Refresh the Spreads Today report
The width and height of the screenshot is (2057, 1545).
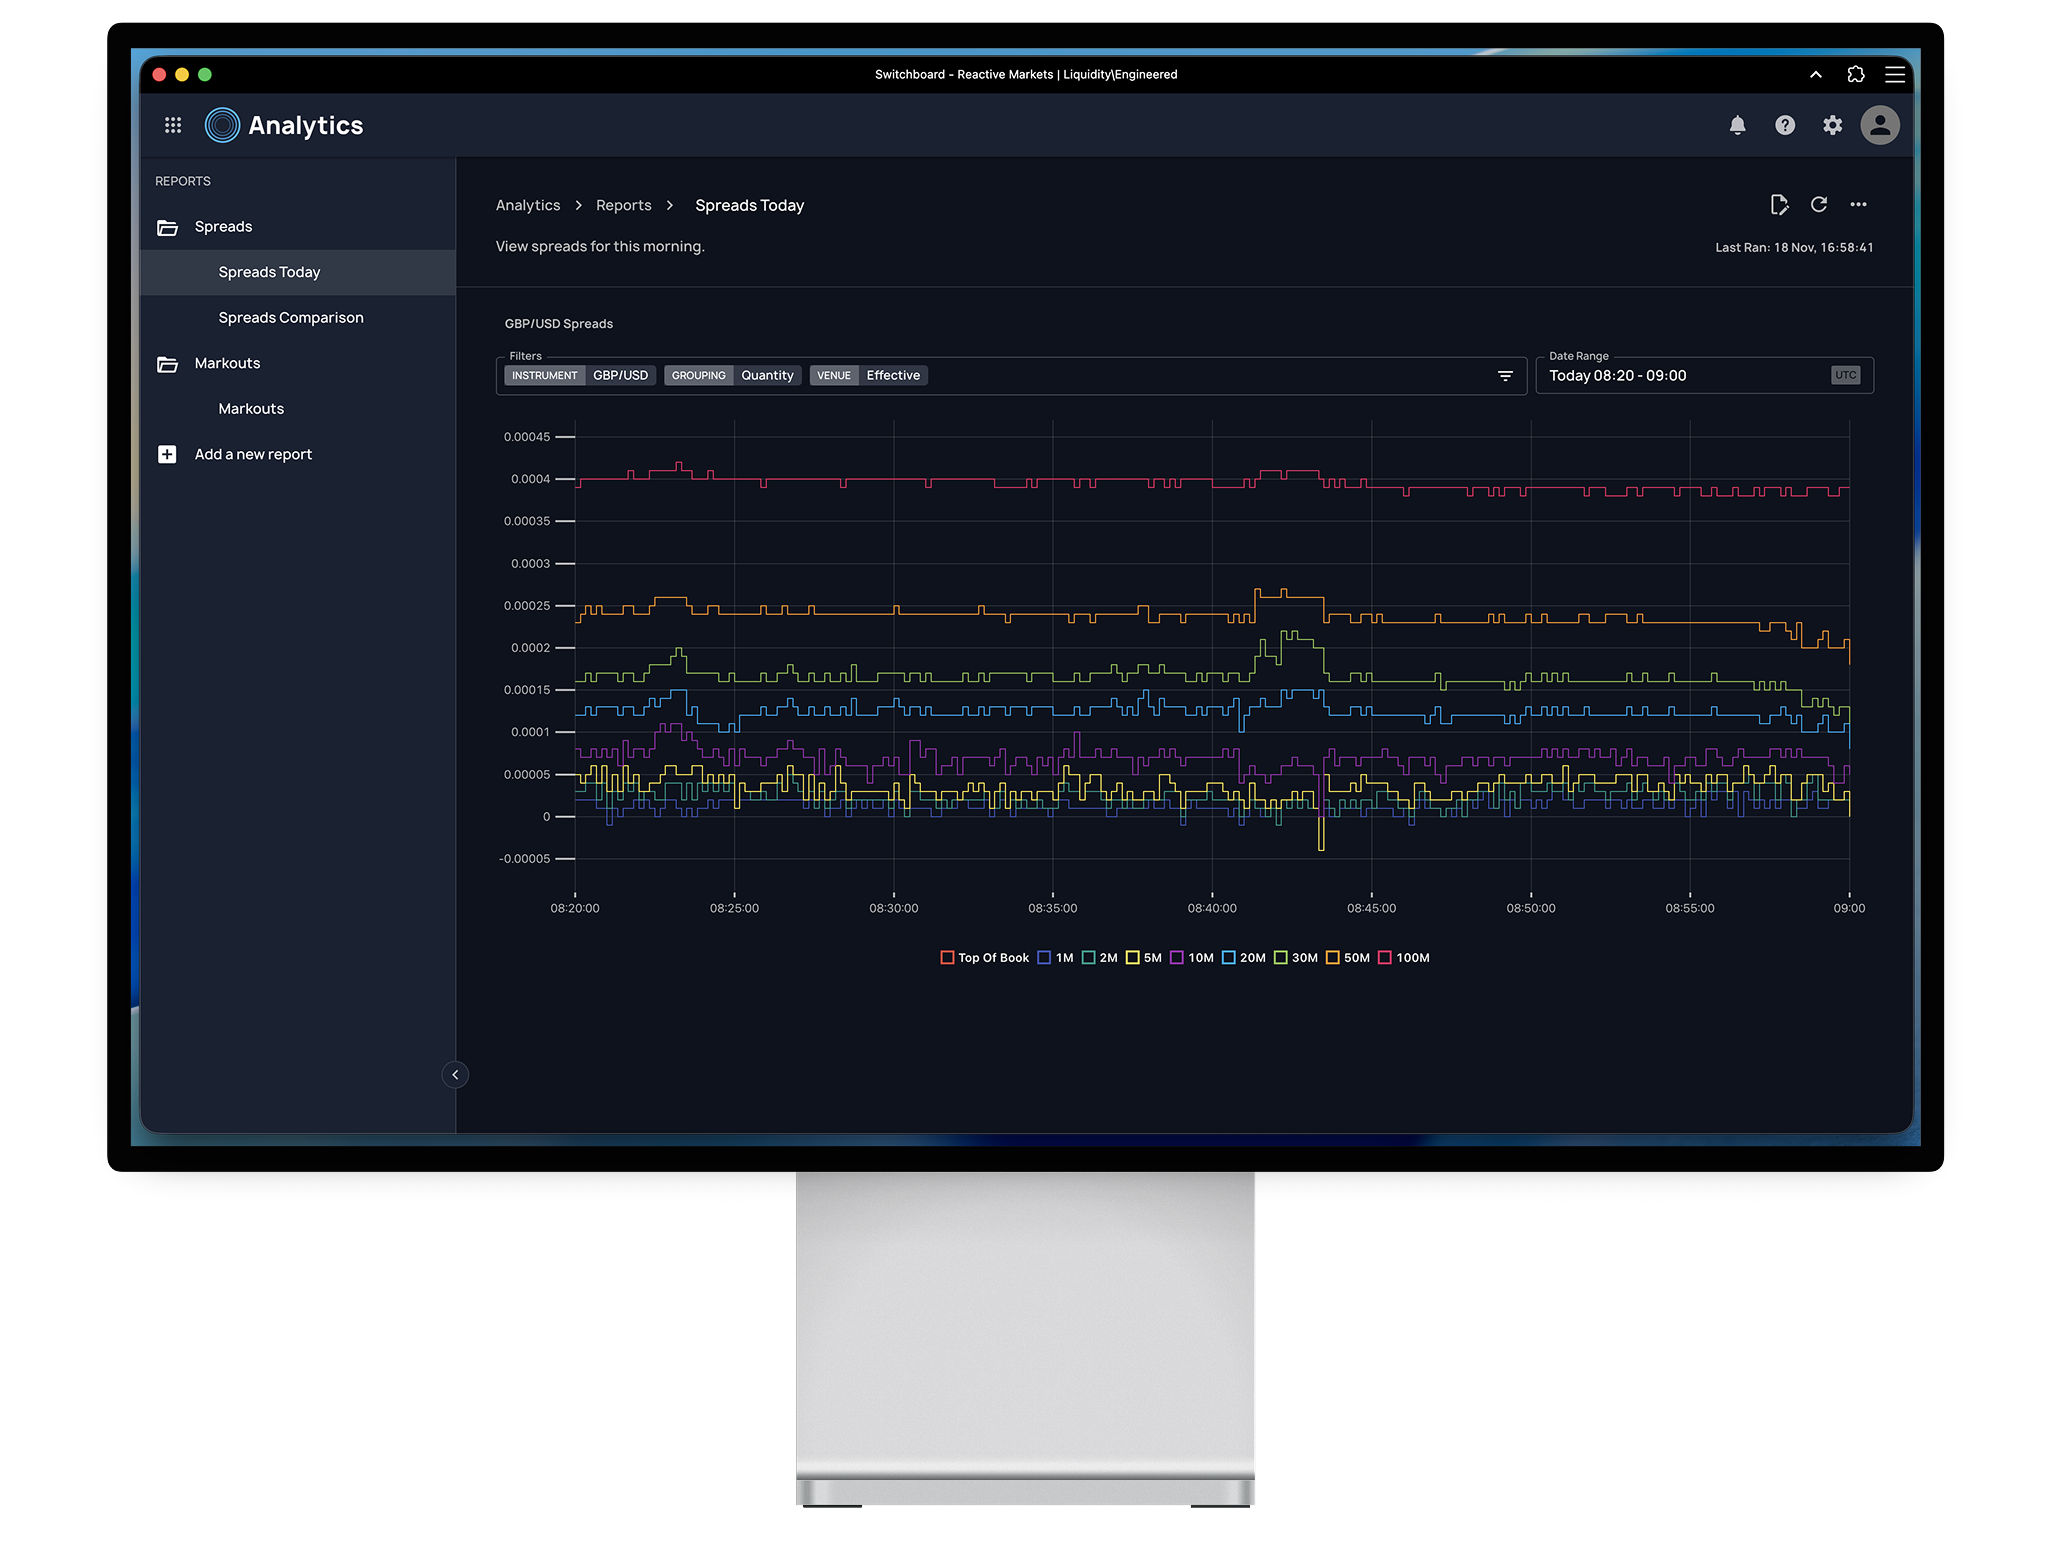coord(1819,205)
